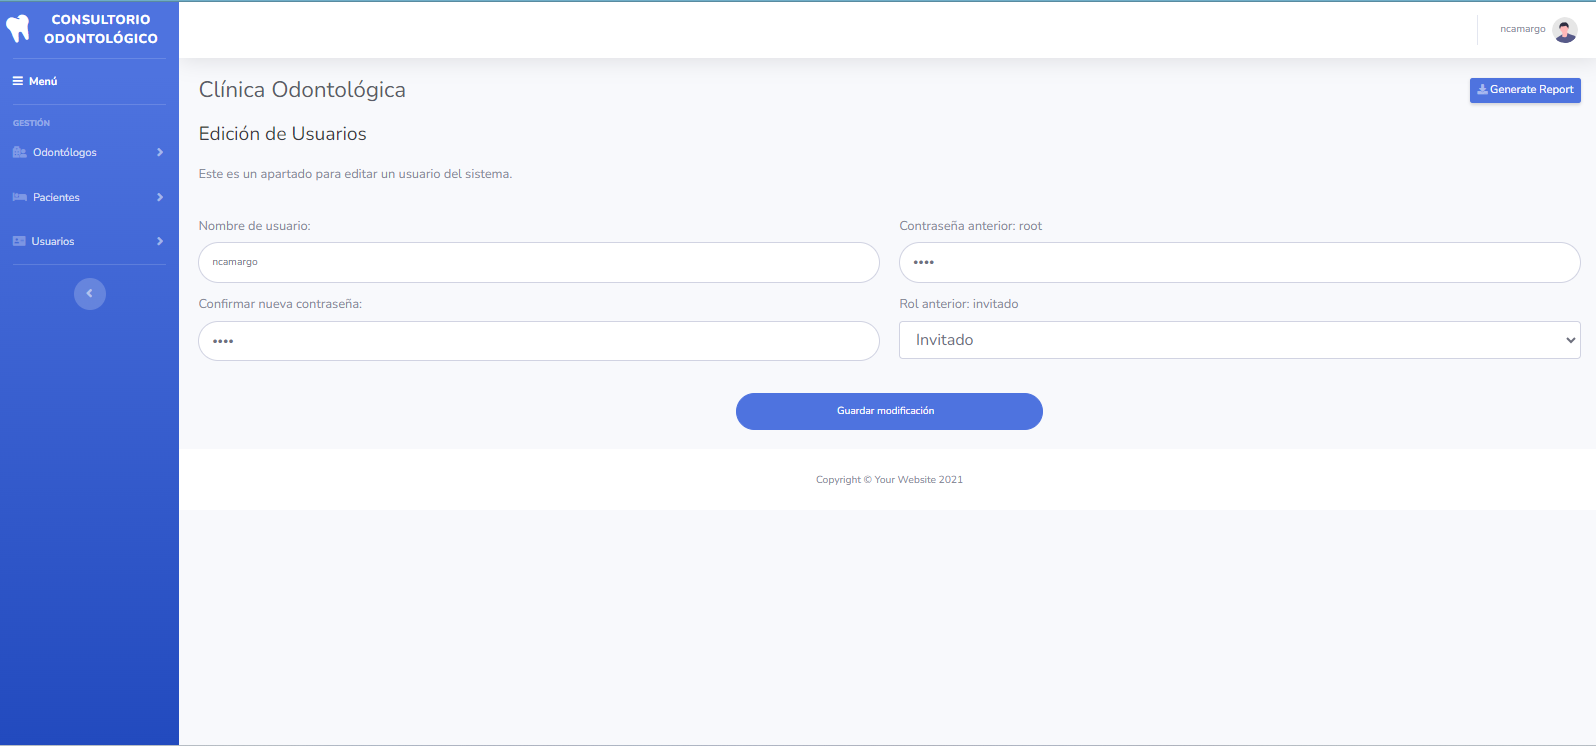Open the ncamargo username dropdown

pos(1522,29)
